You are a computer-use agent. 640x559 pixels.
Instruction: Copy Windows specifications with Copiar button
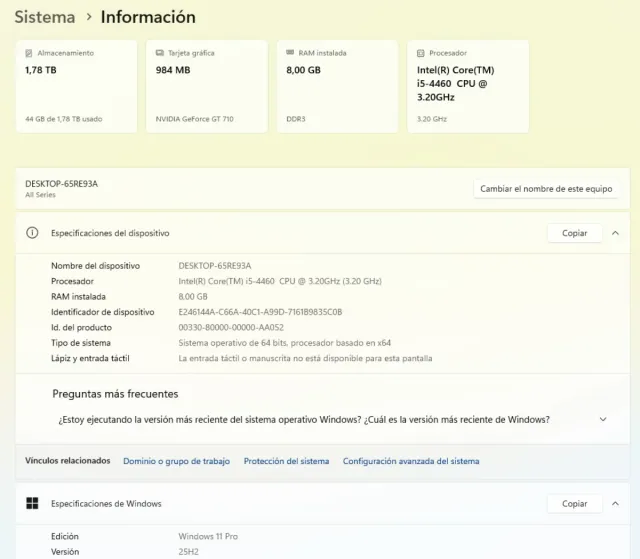point(574,503)
